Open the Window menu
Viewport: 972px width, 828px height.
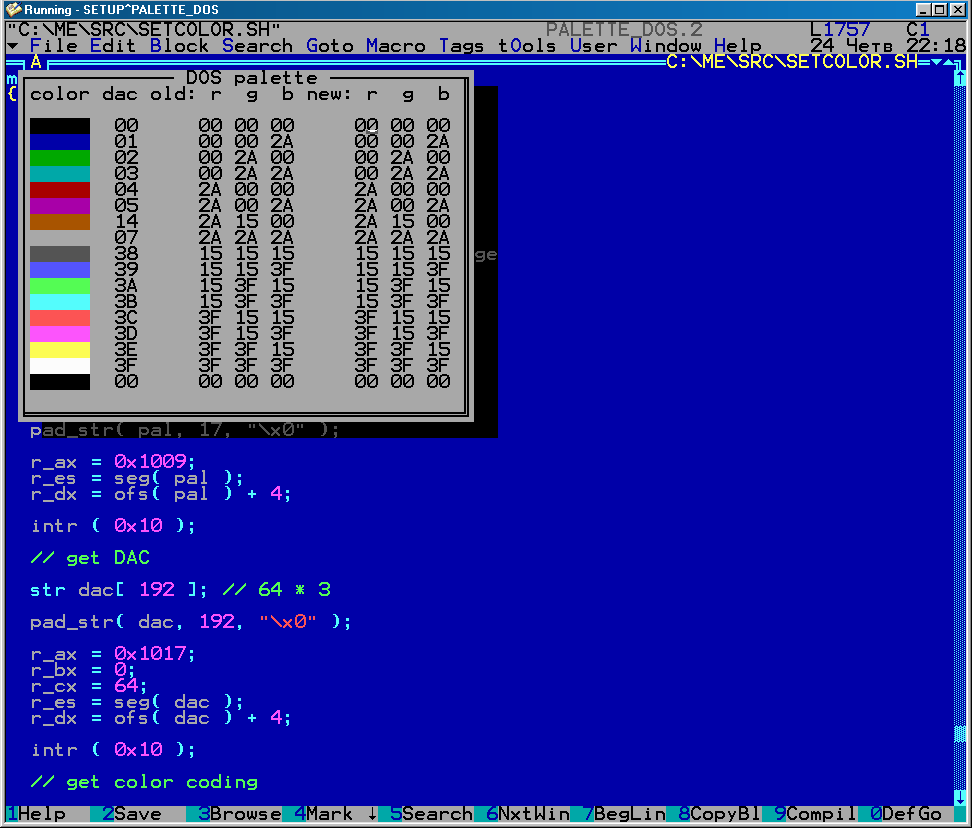point(665,46)
